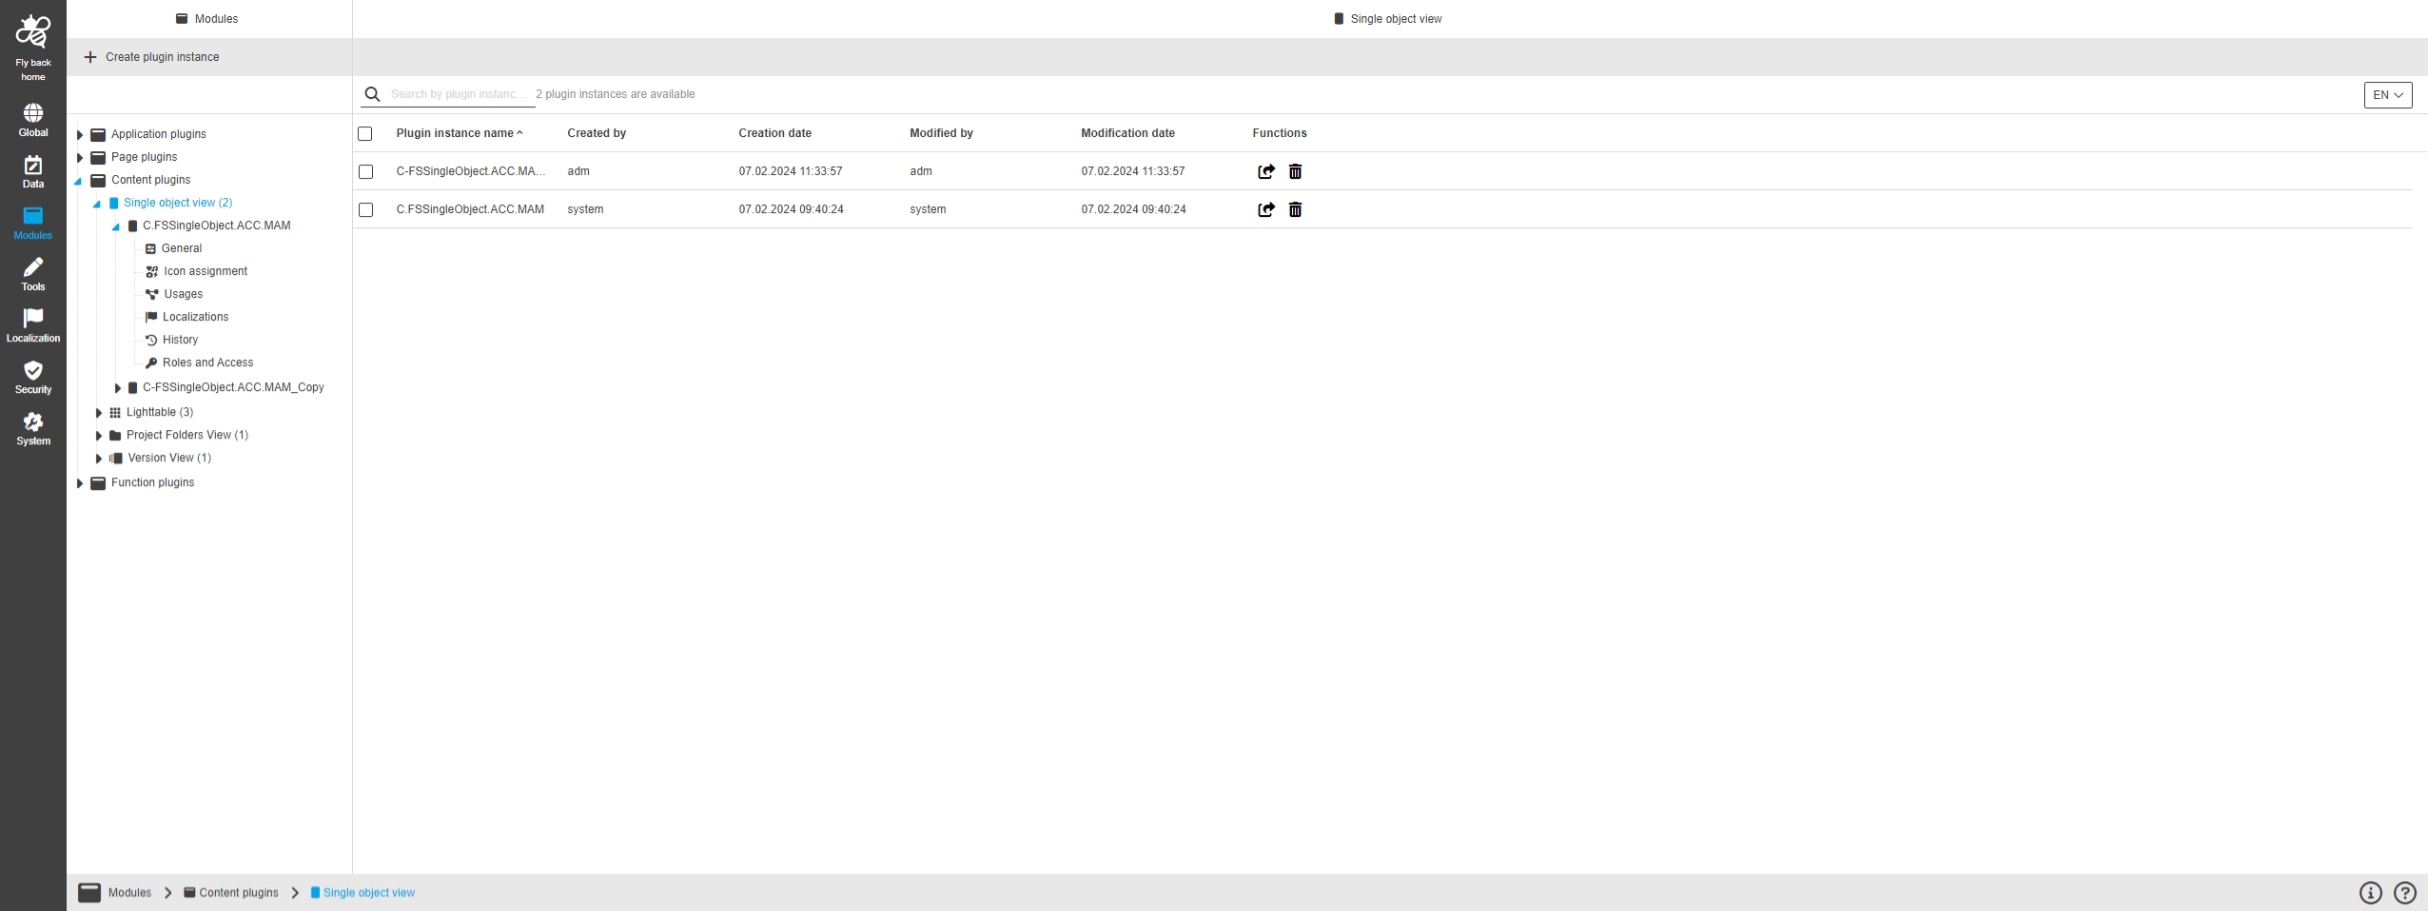Select the Application plugins tree item
Image resolution: width=2428 pixels, height=911 pixels.
coord(158,134)
